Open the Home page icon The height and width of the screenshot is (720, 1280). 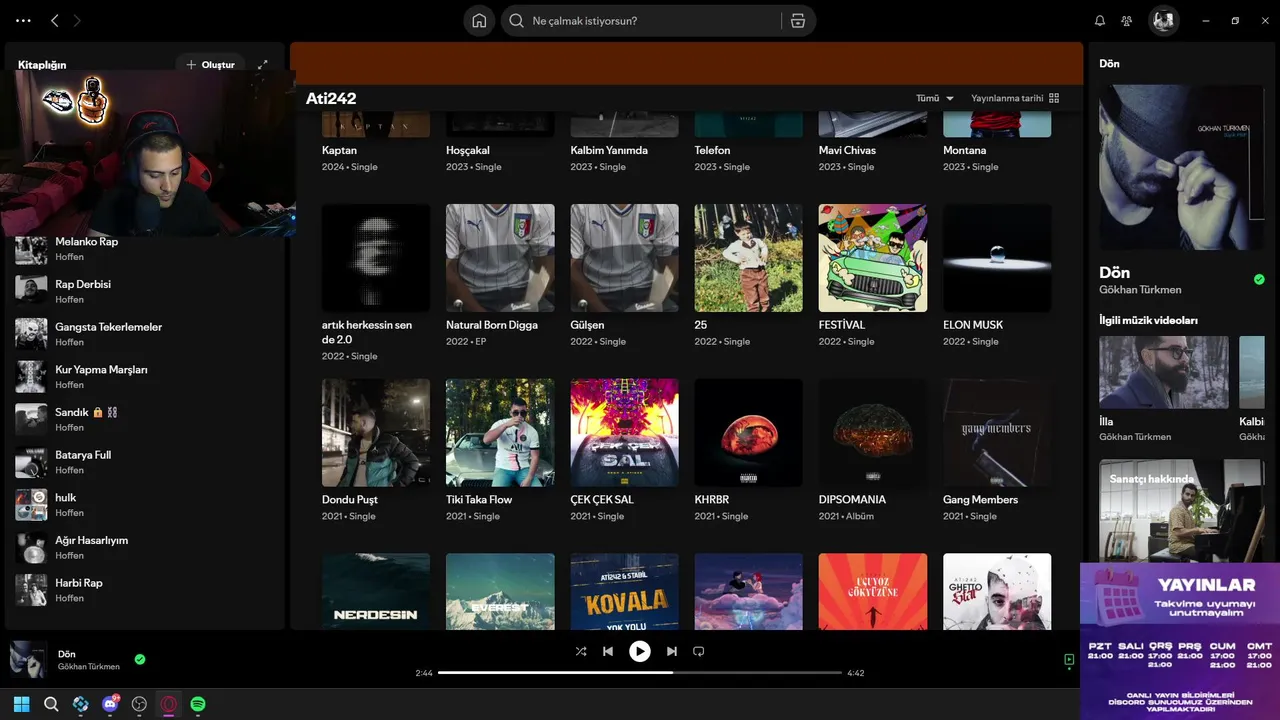(x=479, y=21)
